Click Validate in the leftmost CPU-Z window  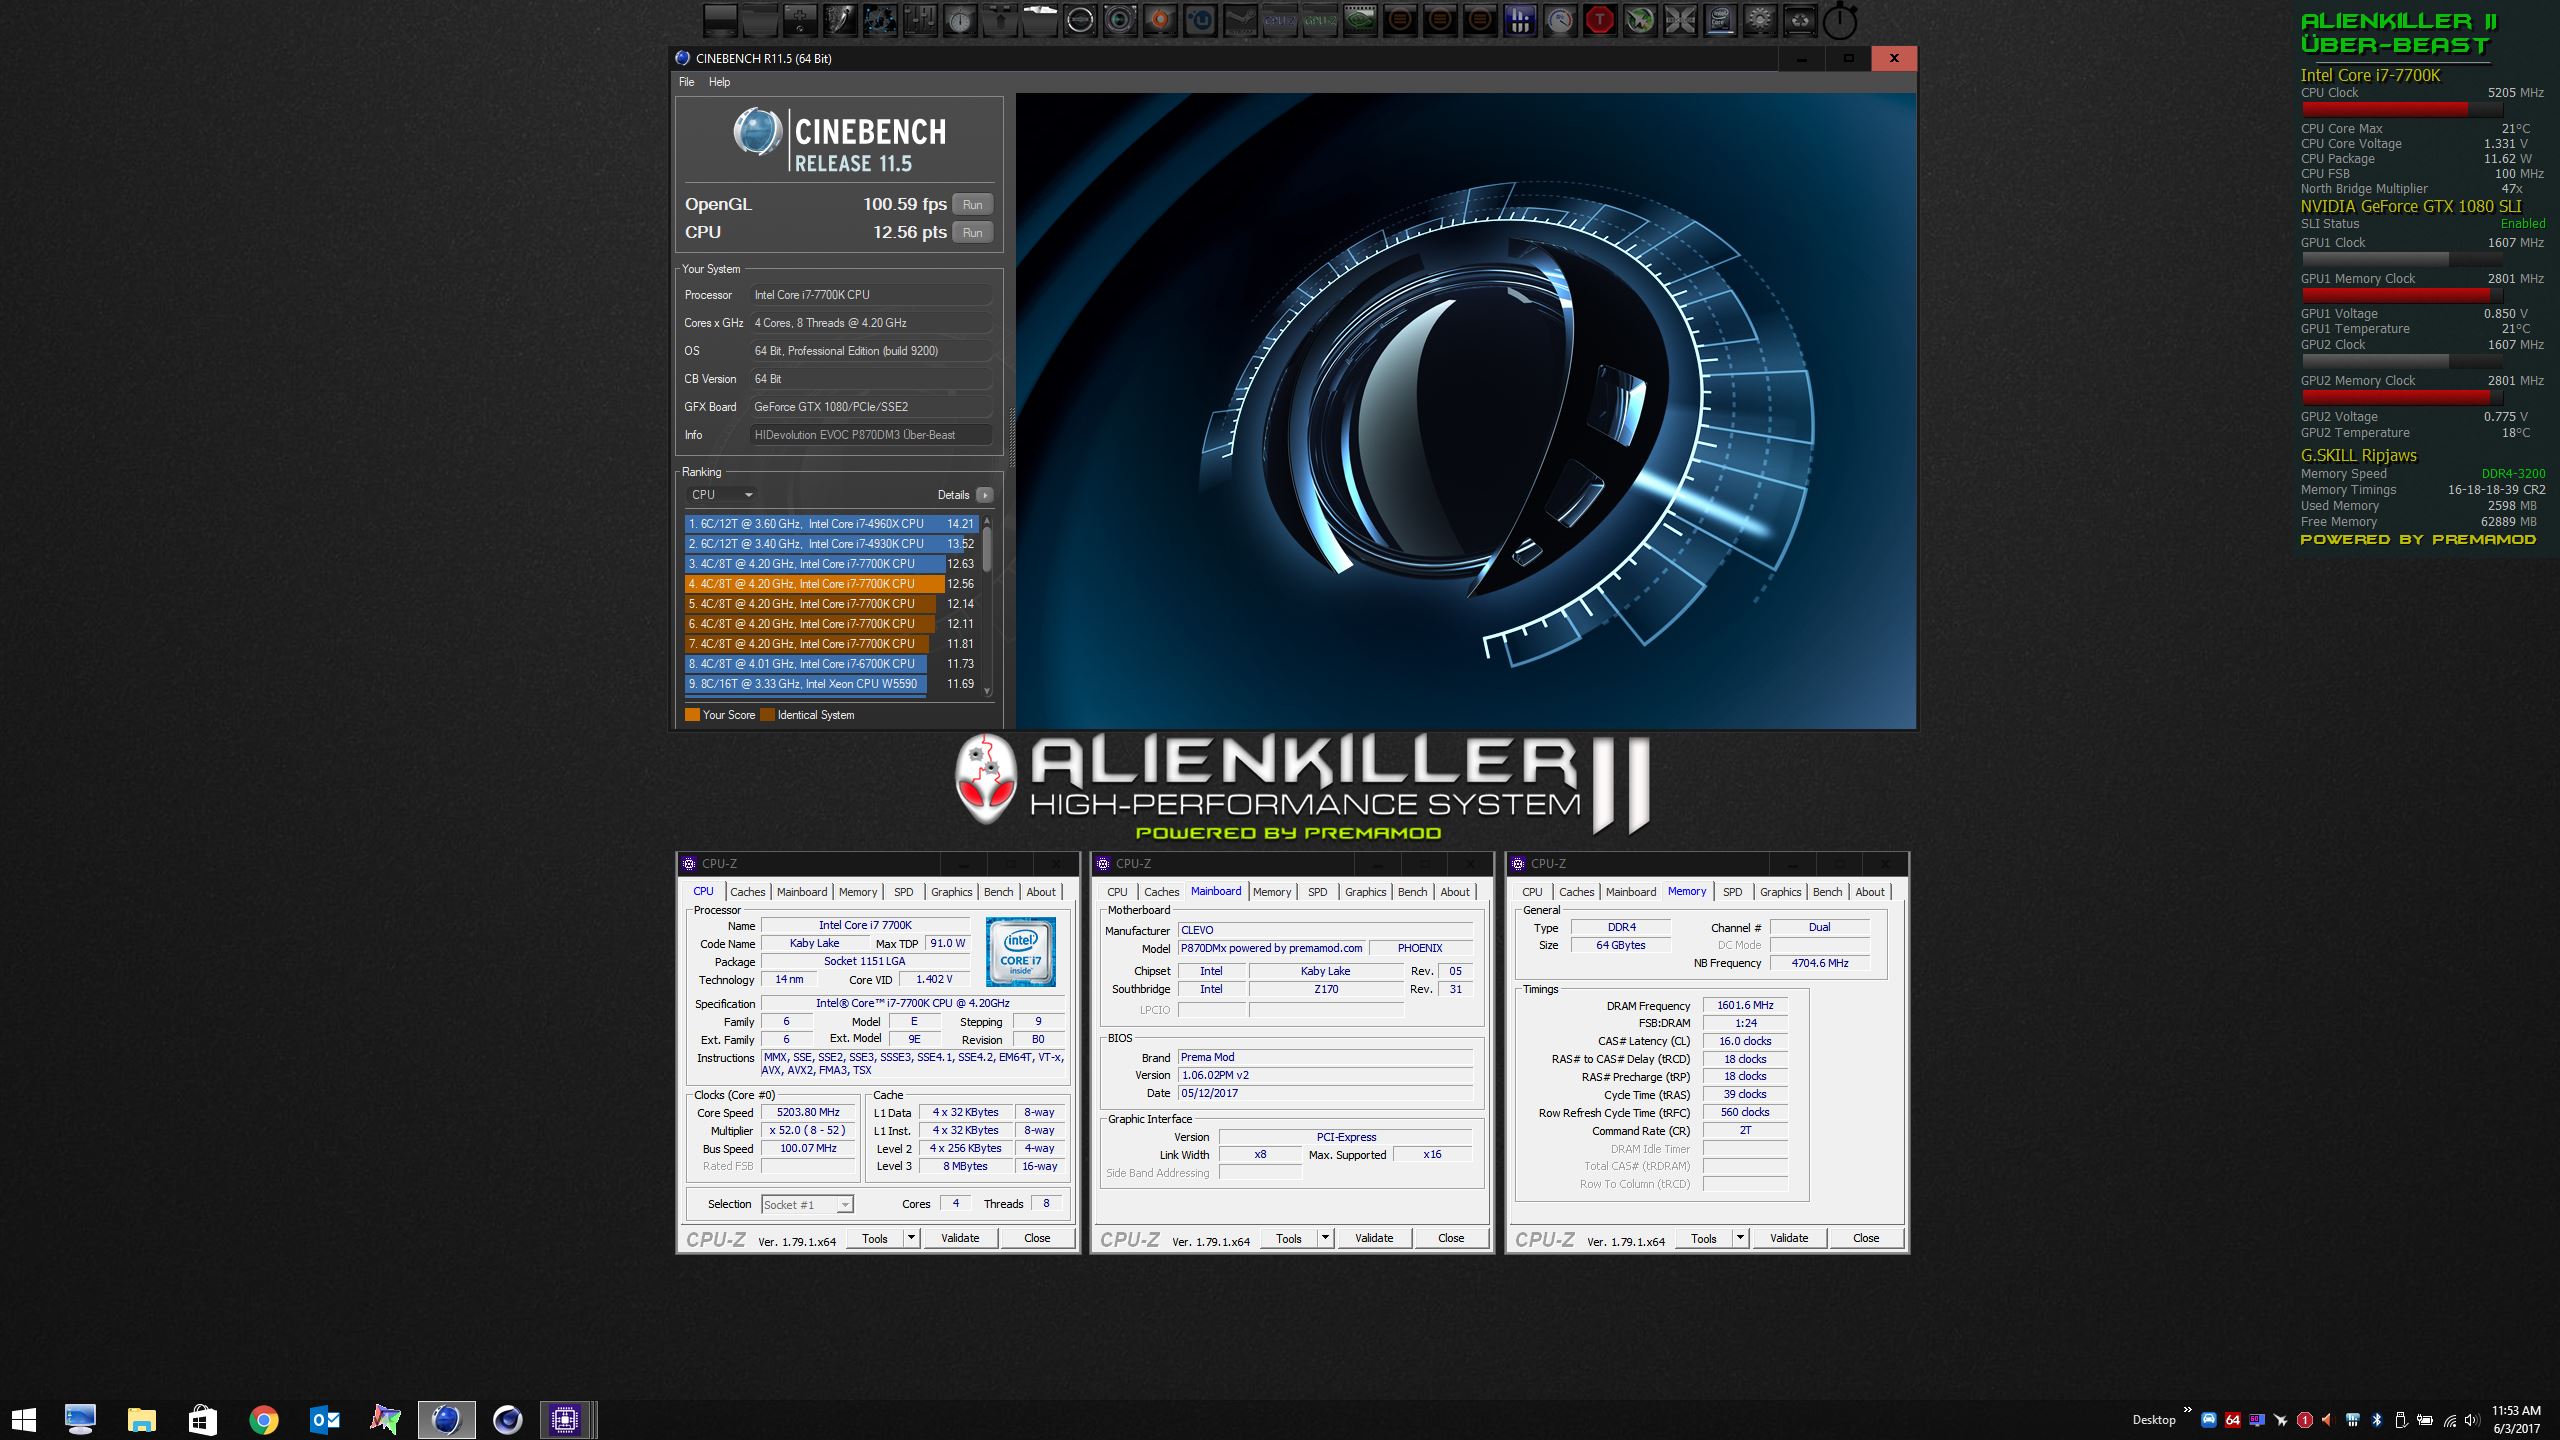click(x=960, y=1238)
